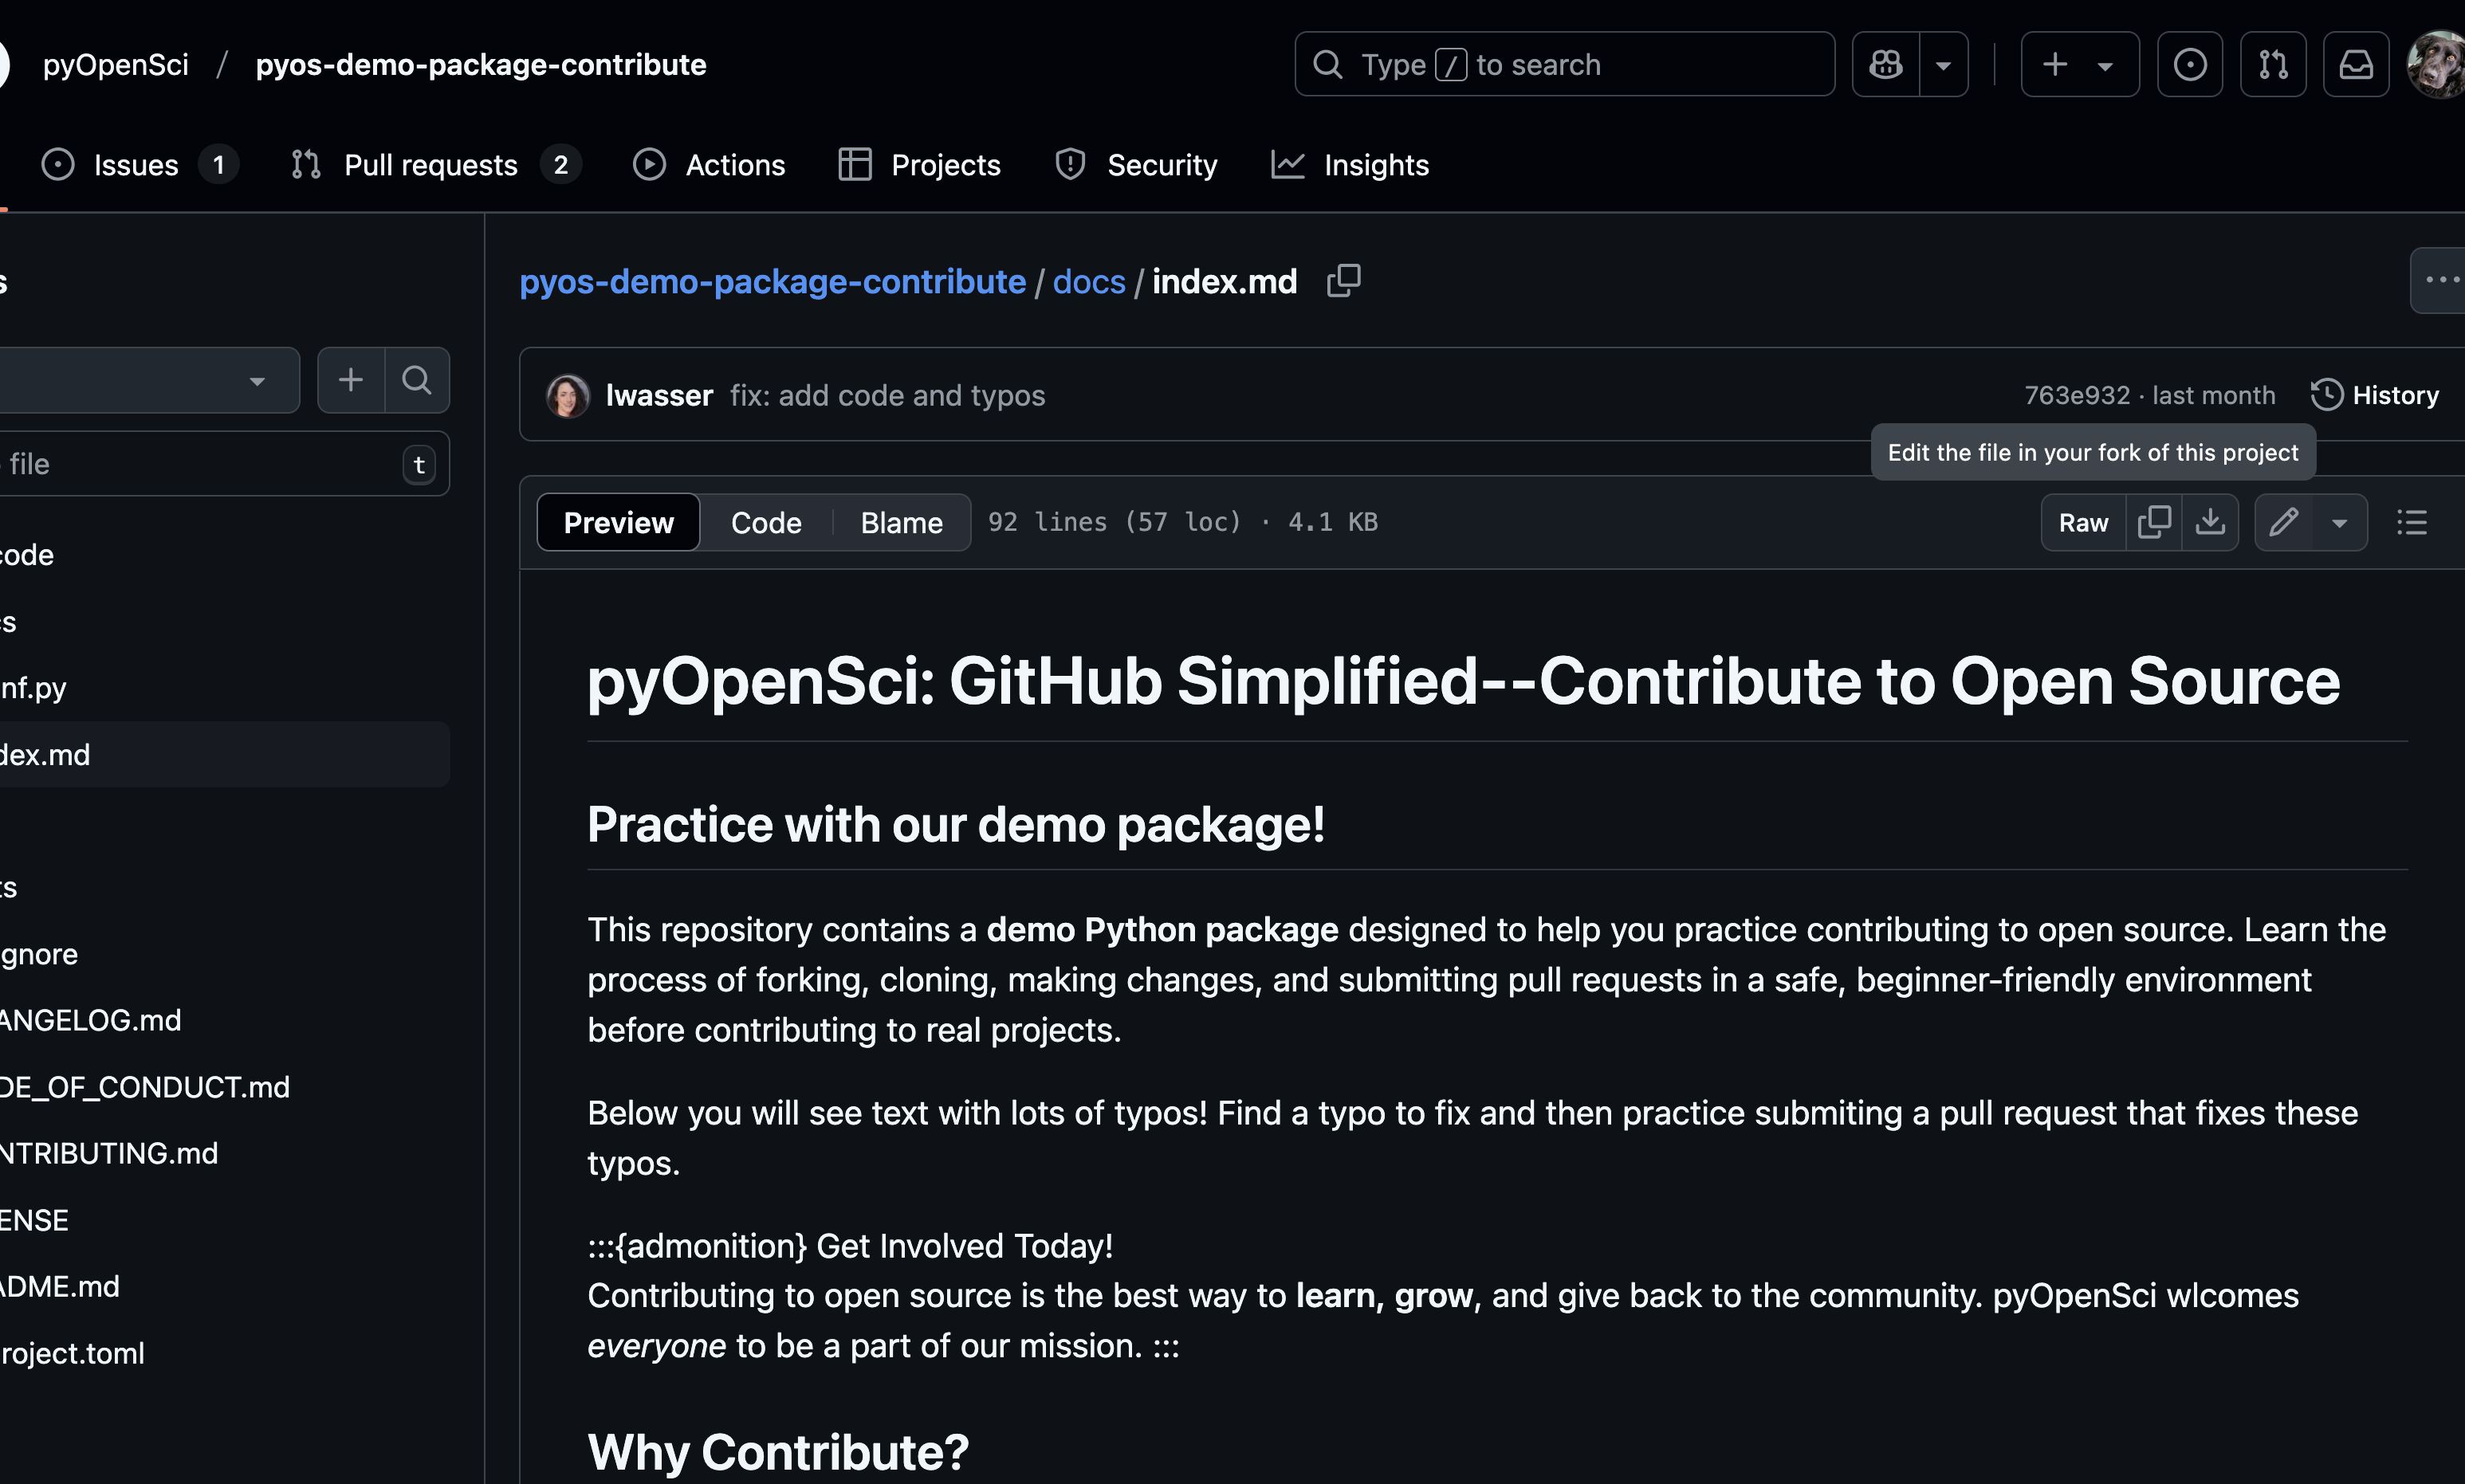
Task: Focus the Type / to search field
Action: pyautogui.click(x=1564, y=65)
